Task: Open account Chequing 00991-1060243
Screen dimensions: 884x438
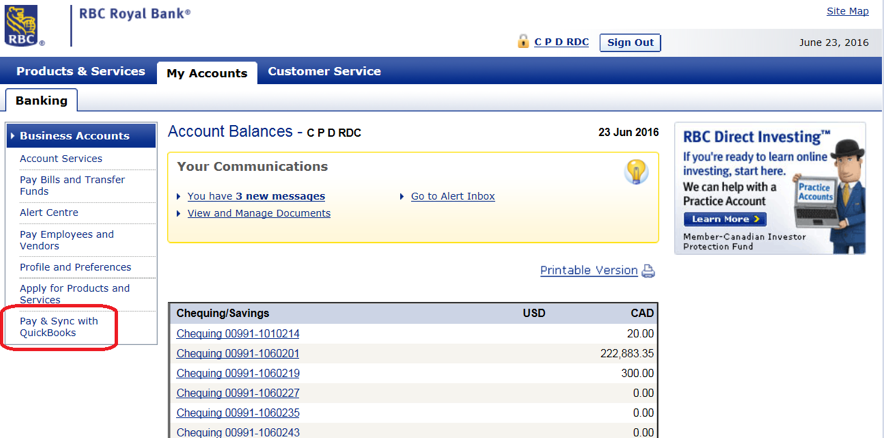Action: 238,432
